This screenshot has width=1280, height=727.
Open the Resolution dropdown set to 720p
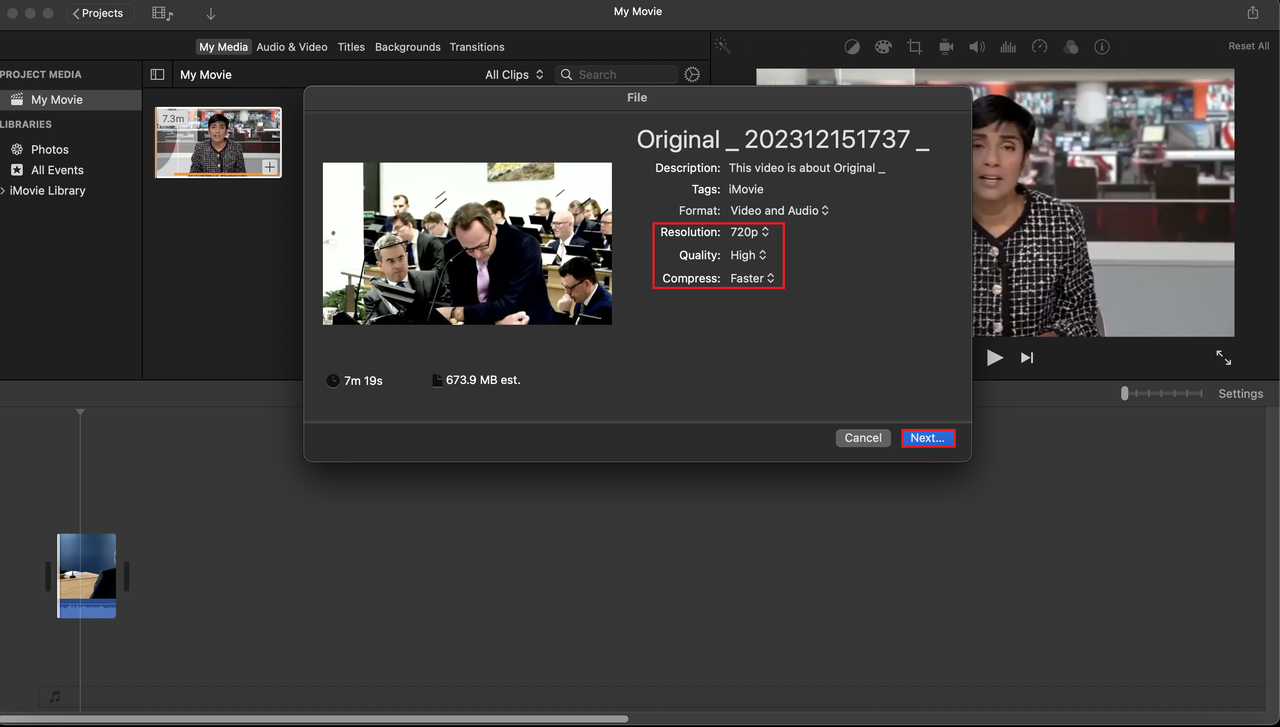[750, 232]
